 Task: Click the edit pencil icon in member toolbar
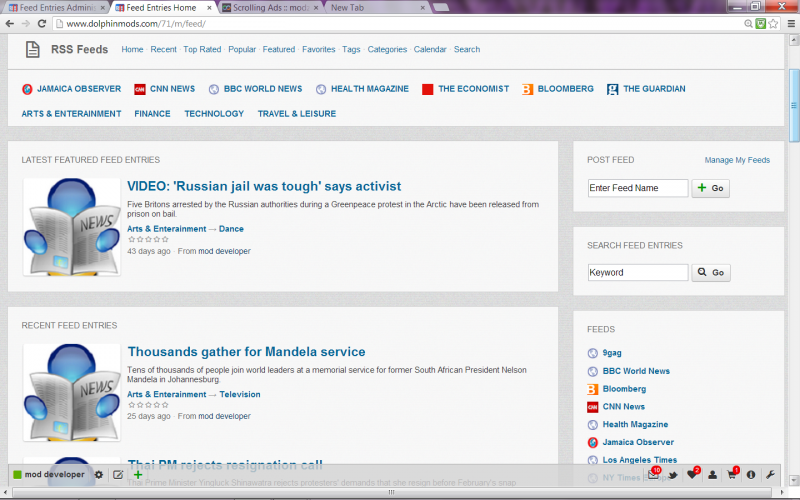tap(118, 474)
